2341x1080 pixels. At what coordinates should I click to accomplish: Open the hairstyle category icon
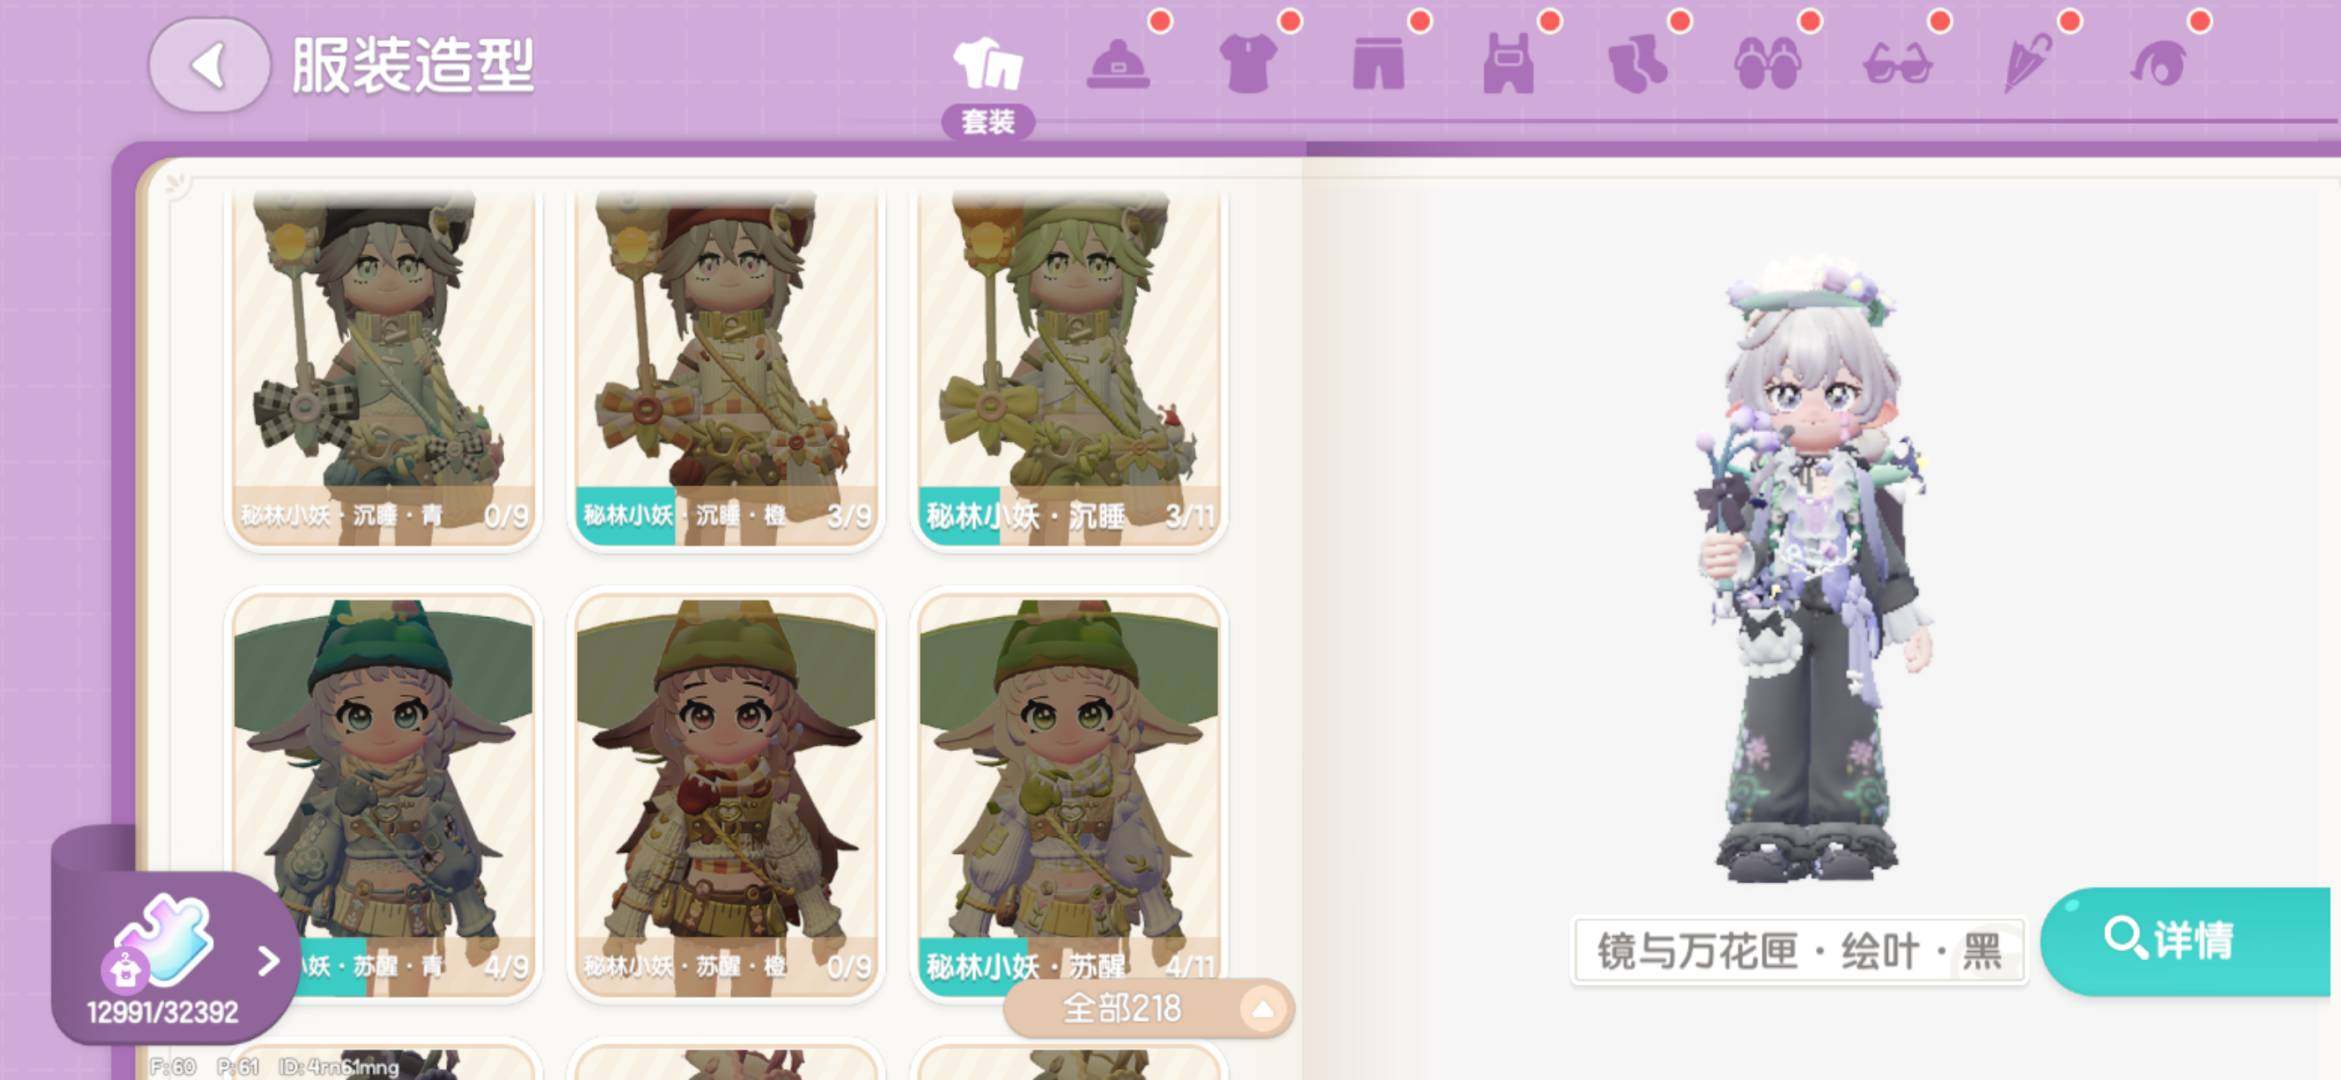pos(2158,65)
